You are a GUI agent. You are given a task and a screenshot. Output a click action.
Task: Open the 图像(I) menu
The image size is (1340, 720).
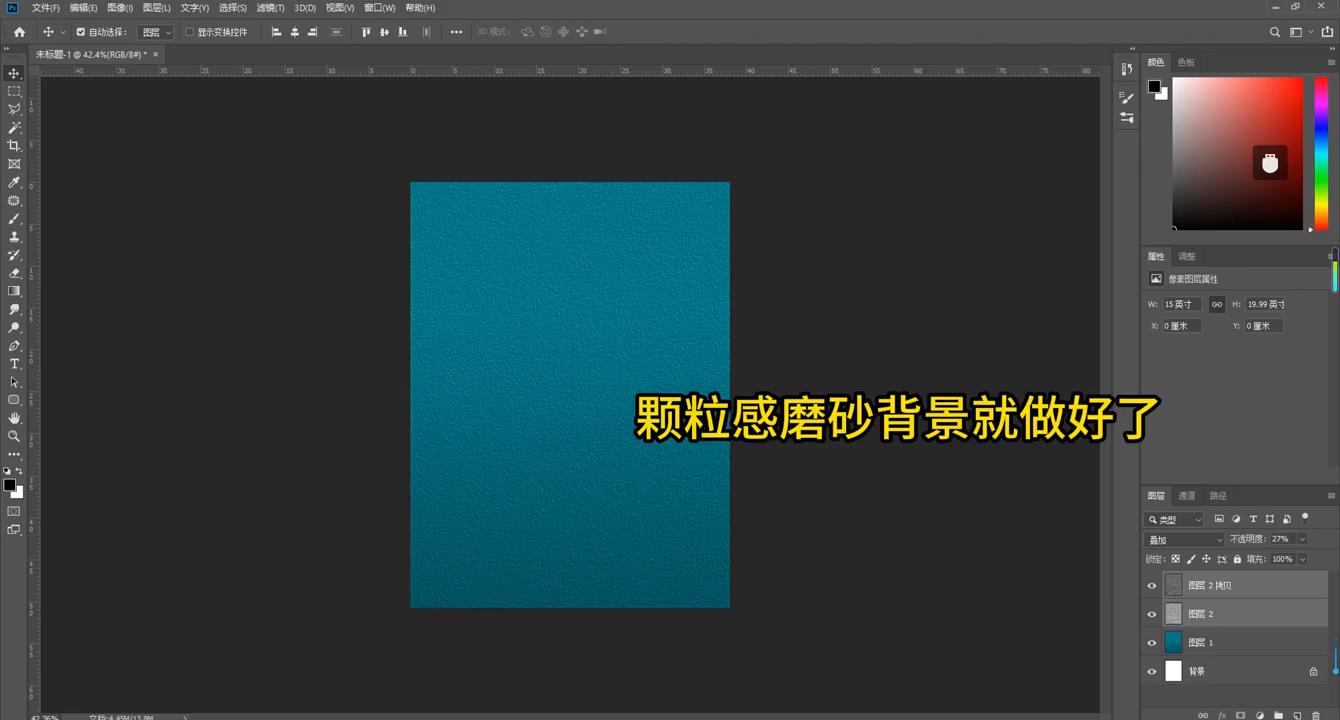click(x=119, y=8)
